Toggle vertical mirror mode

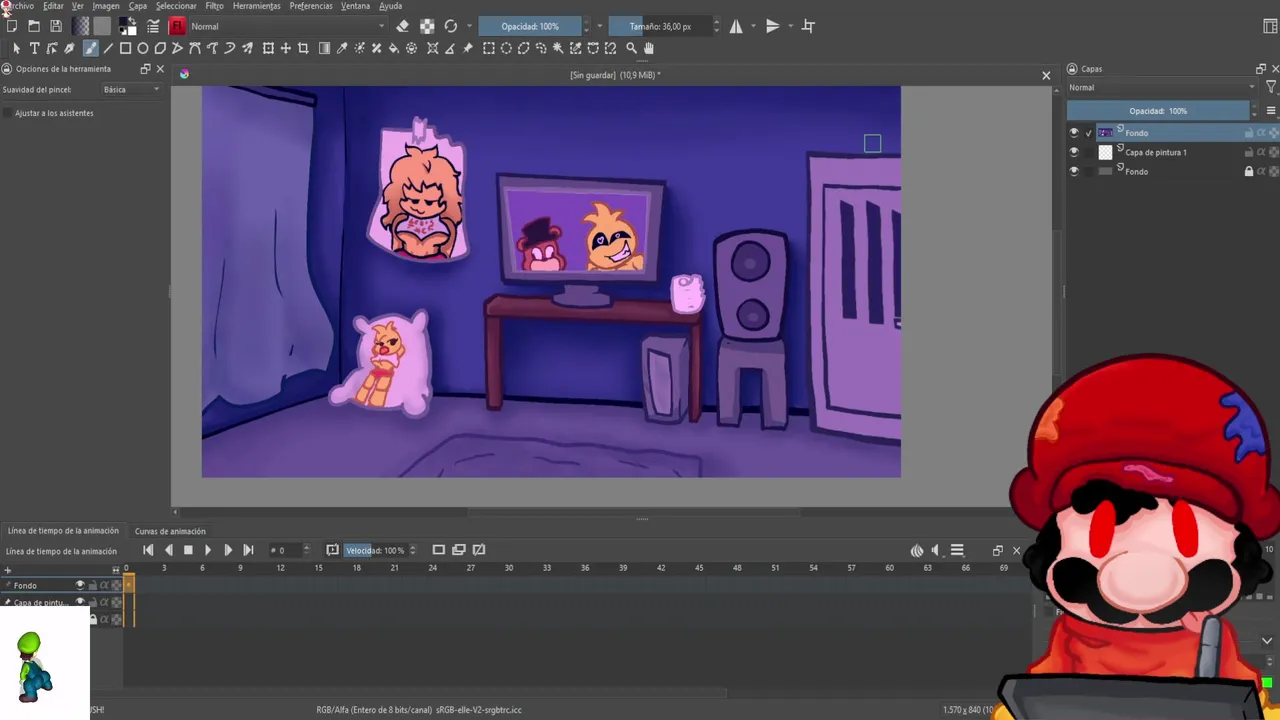(x=772, y=26)
